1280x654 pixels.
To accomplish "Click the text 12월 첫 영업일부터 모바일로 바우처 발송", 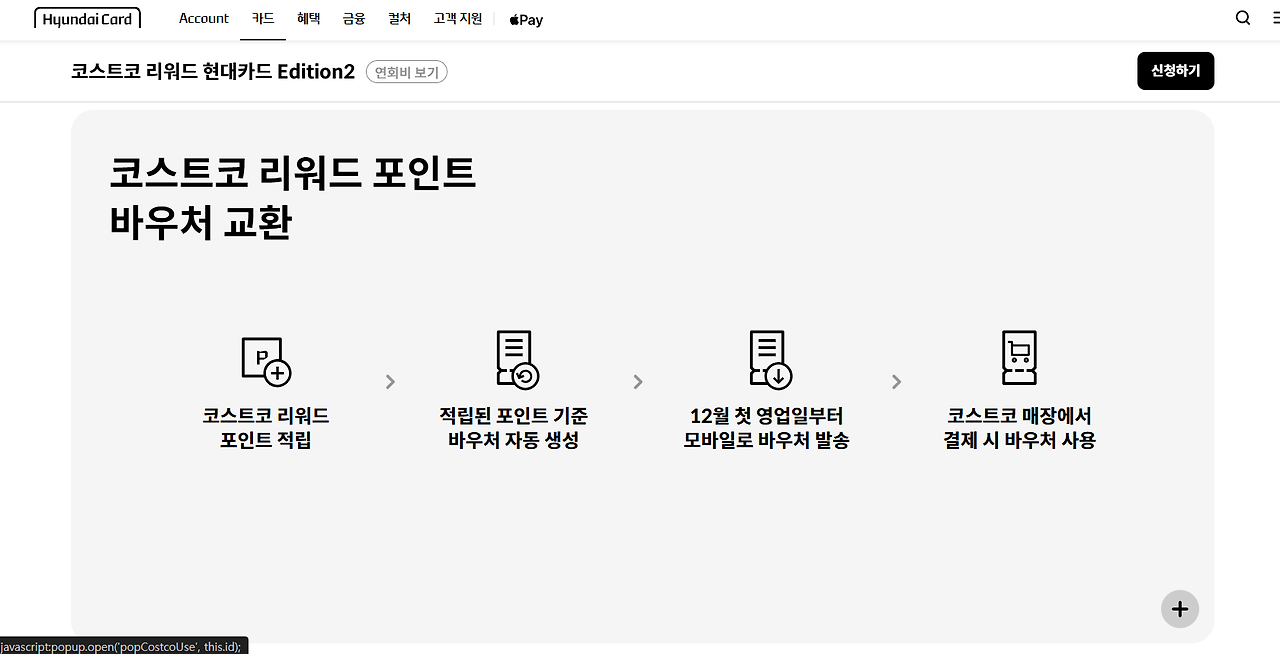I will tap(767, 427).
